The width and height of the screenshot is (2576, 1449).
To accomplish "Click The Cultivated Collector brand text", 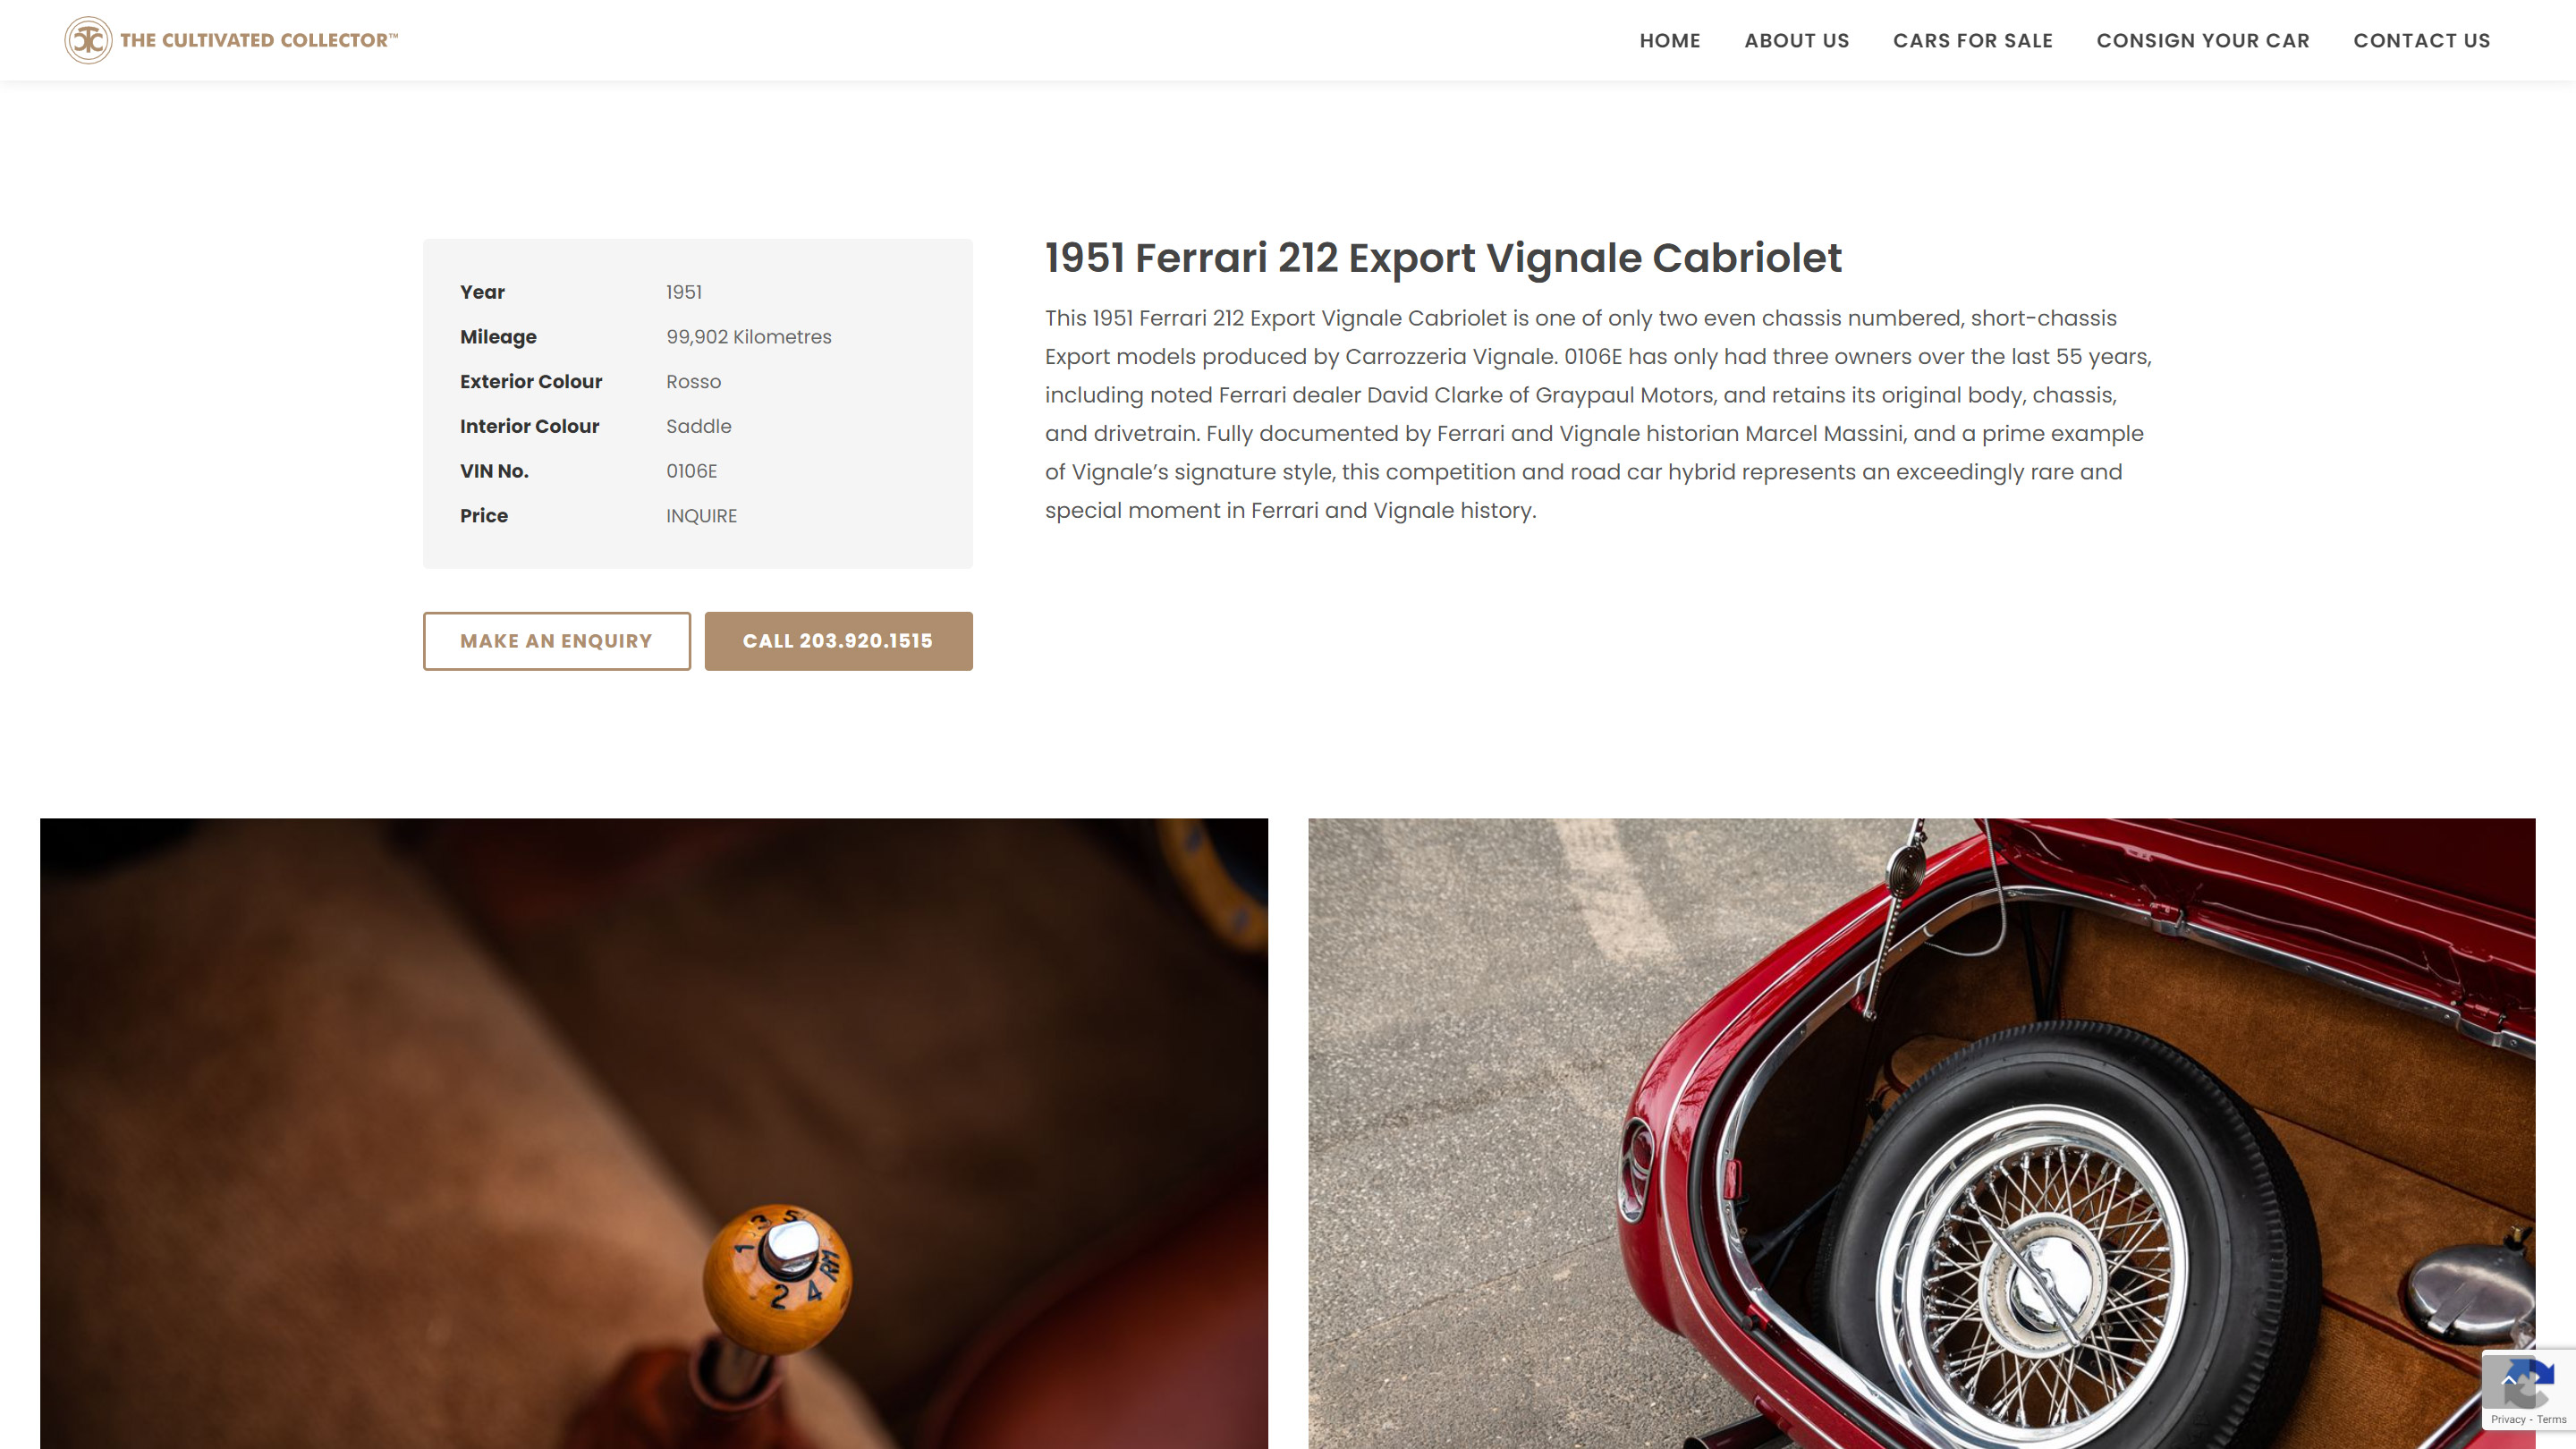I will [259, 40].
